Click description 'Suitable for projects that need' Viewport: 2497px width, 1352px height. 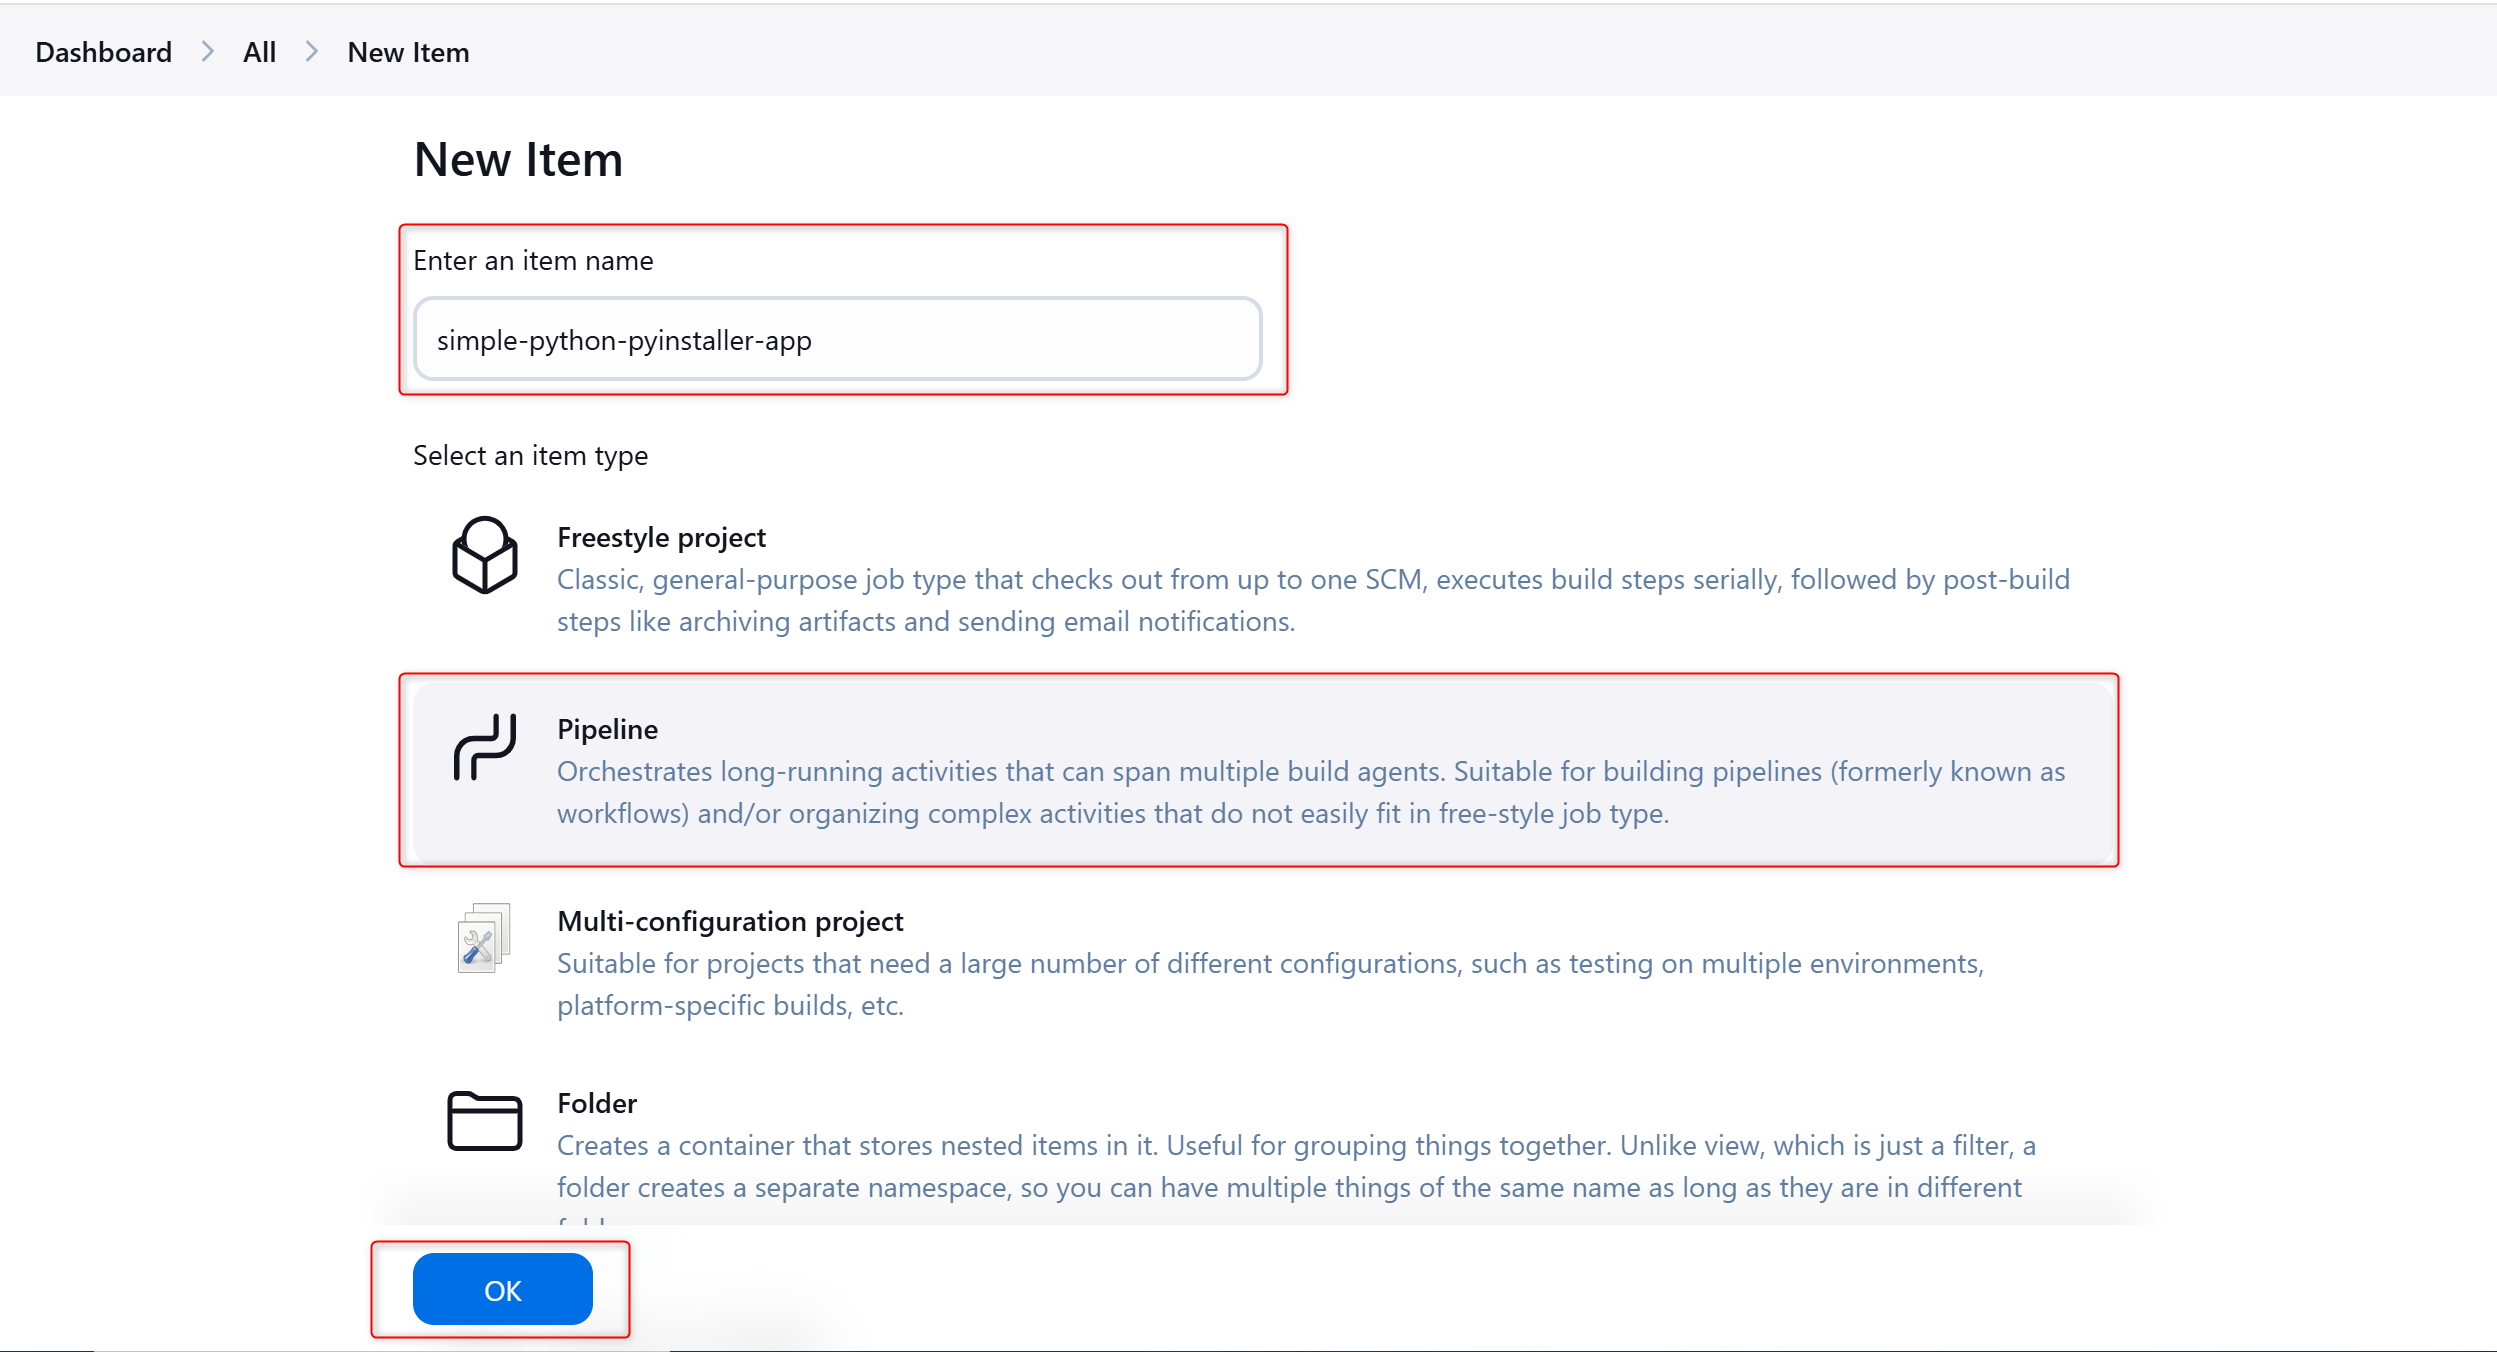pos(1270,985)
